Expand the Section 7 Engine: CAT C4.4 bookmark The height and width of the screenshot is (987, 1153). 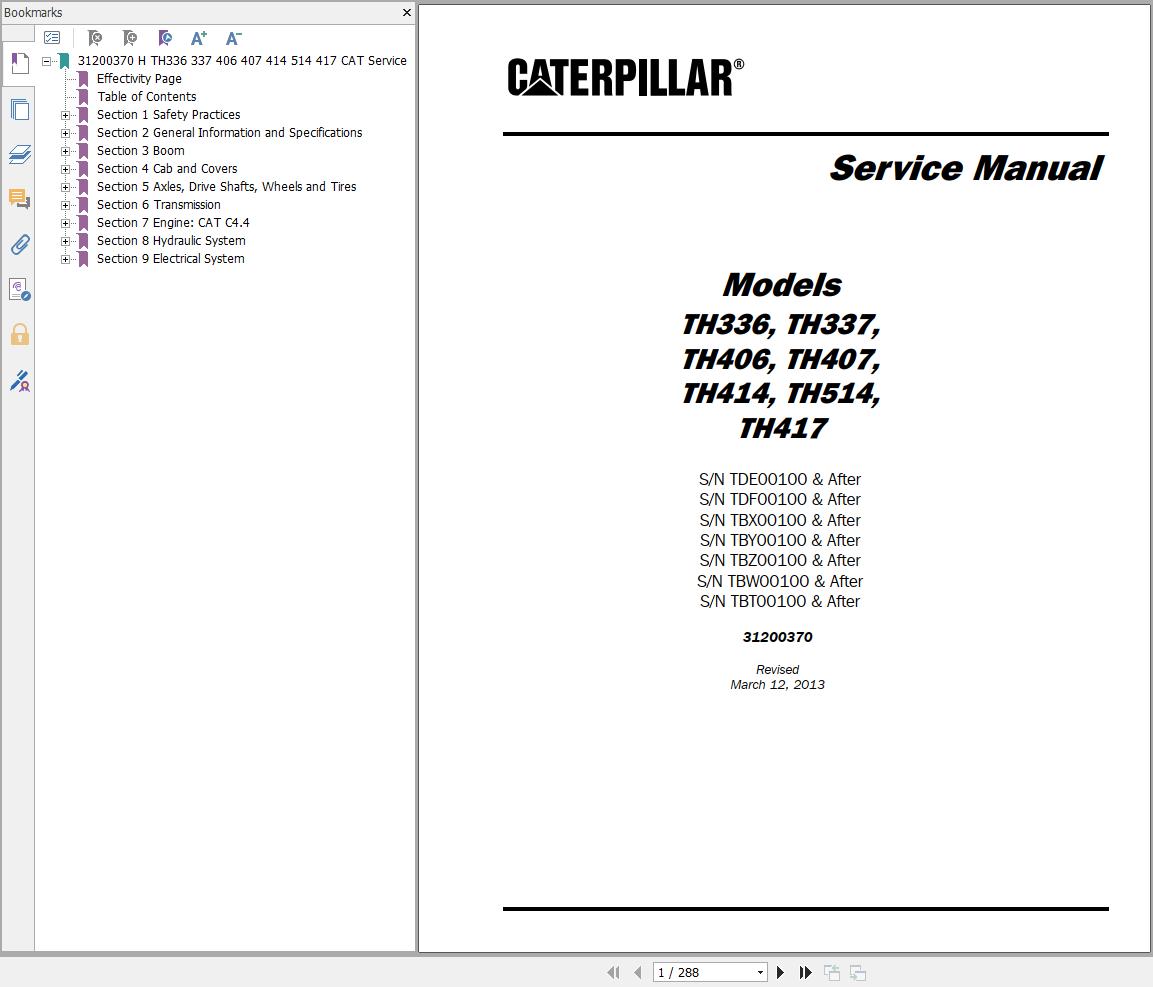pyautogui.click(x=66, y=222)
